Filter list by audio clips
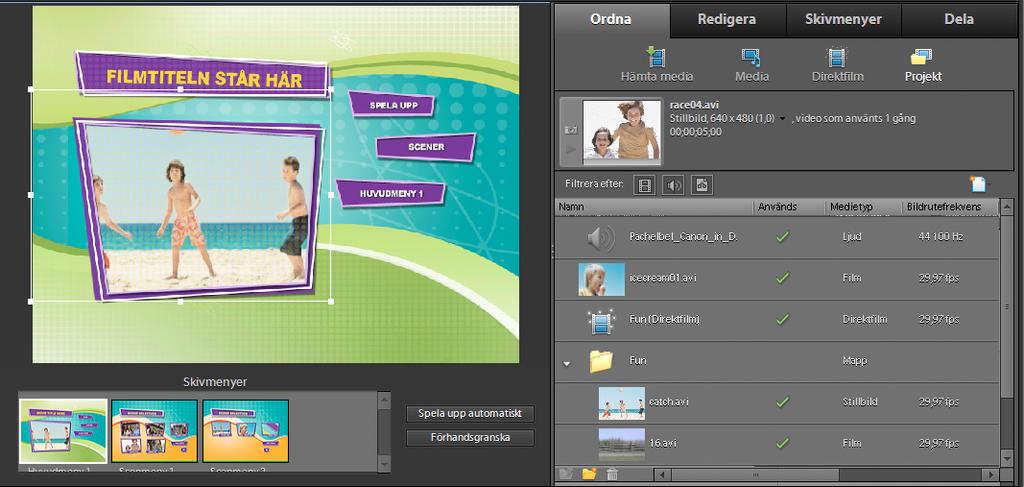This screenshot has height=487, width=1024. click(x=673, y=186)
